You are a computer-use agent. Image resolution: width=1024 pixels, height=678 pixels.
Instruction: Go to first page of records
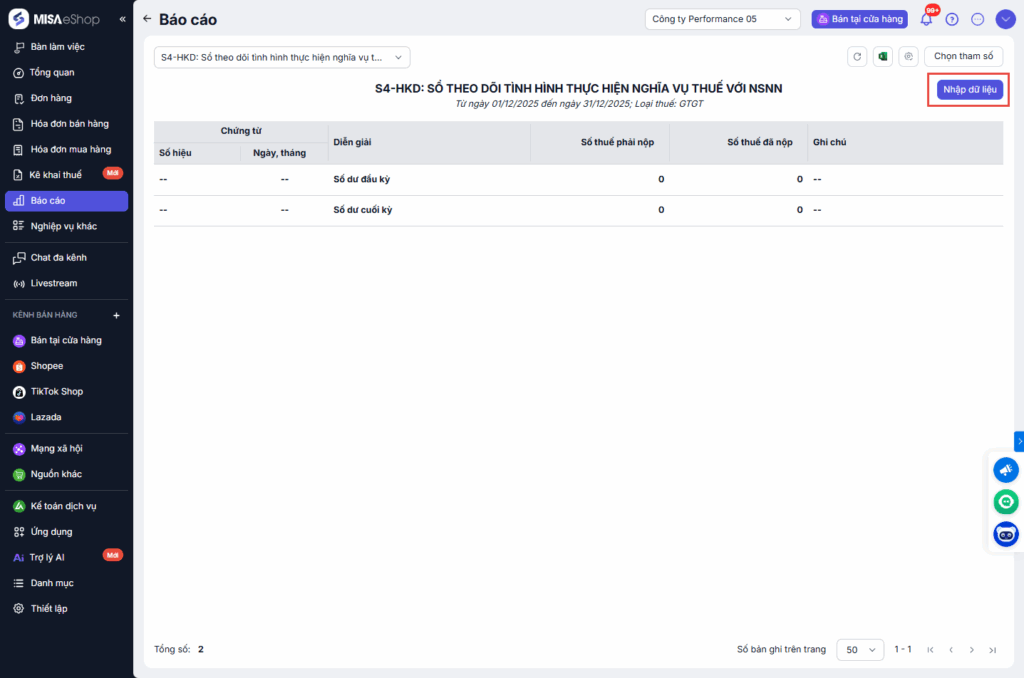pos(930,650)
